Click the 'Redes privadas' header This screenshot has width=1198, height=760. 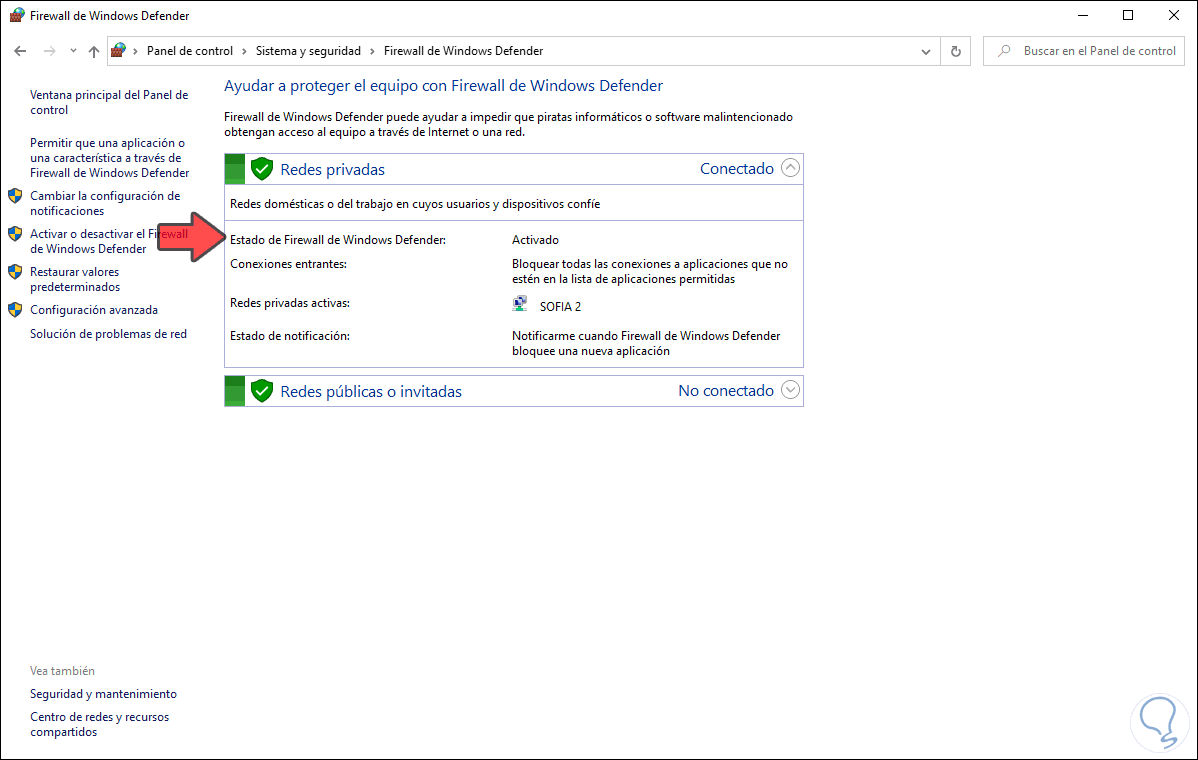[x=332, y=170]
